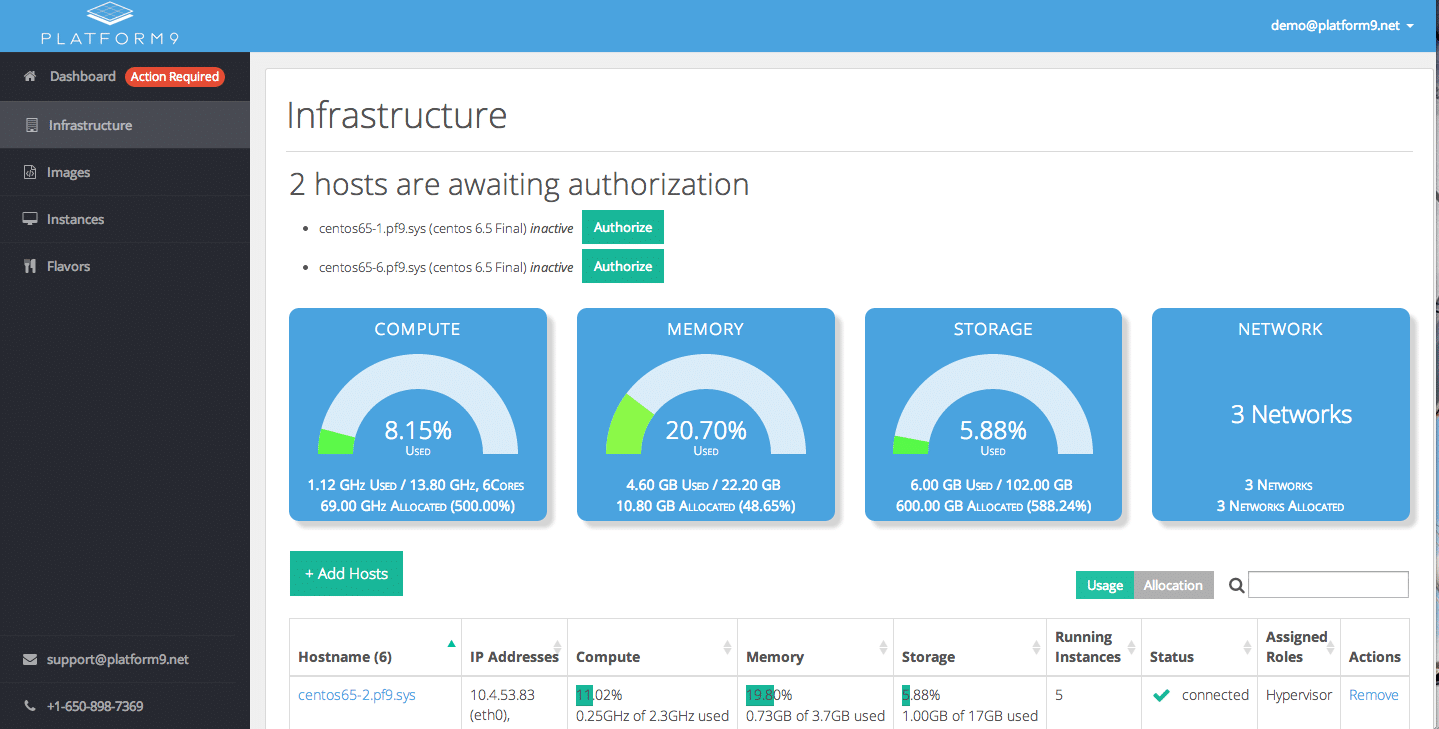Click the Infrastructure server icon in sidebar
Viewport: 1439px width, 729px height.
click(31, 125)
